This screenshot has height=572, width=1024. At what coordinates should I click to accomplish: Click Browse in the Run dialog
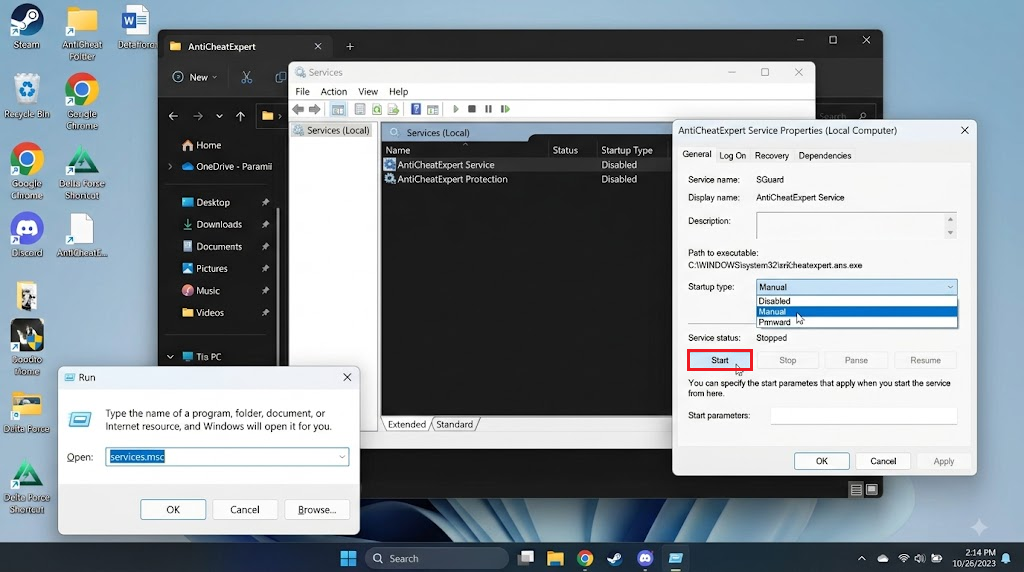(317, 509)
